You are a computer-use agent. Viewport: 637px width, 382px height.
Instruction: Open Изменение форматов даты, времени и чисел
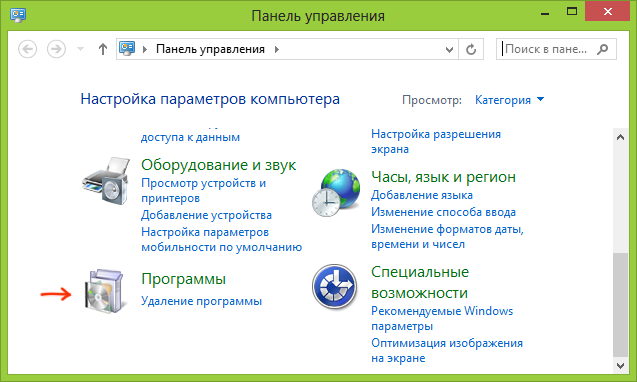coord(447,237)
